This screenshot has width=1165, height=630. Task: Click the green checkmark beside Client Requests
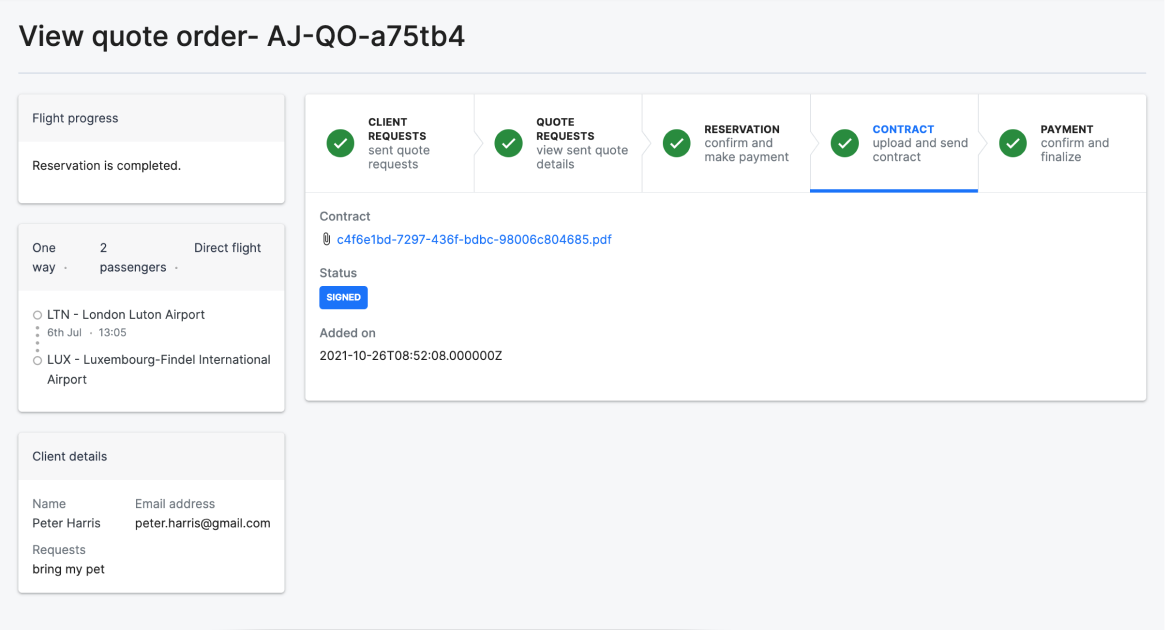pos(341,143)
